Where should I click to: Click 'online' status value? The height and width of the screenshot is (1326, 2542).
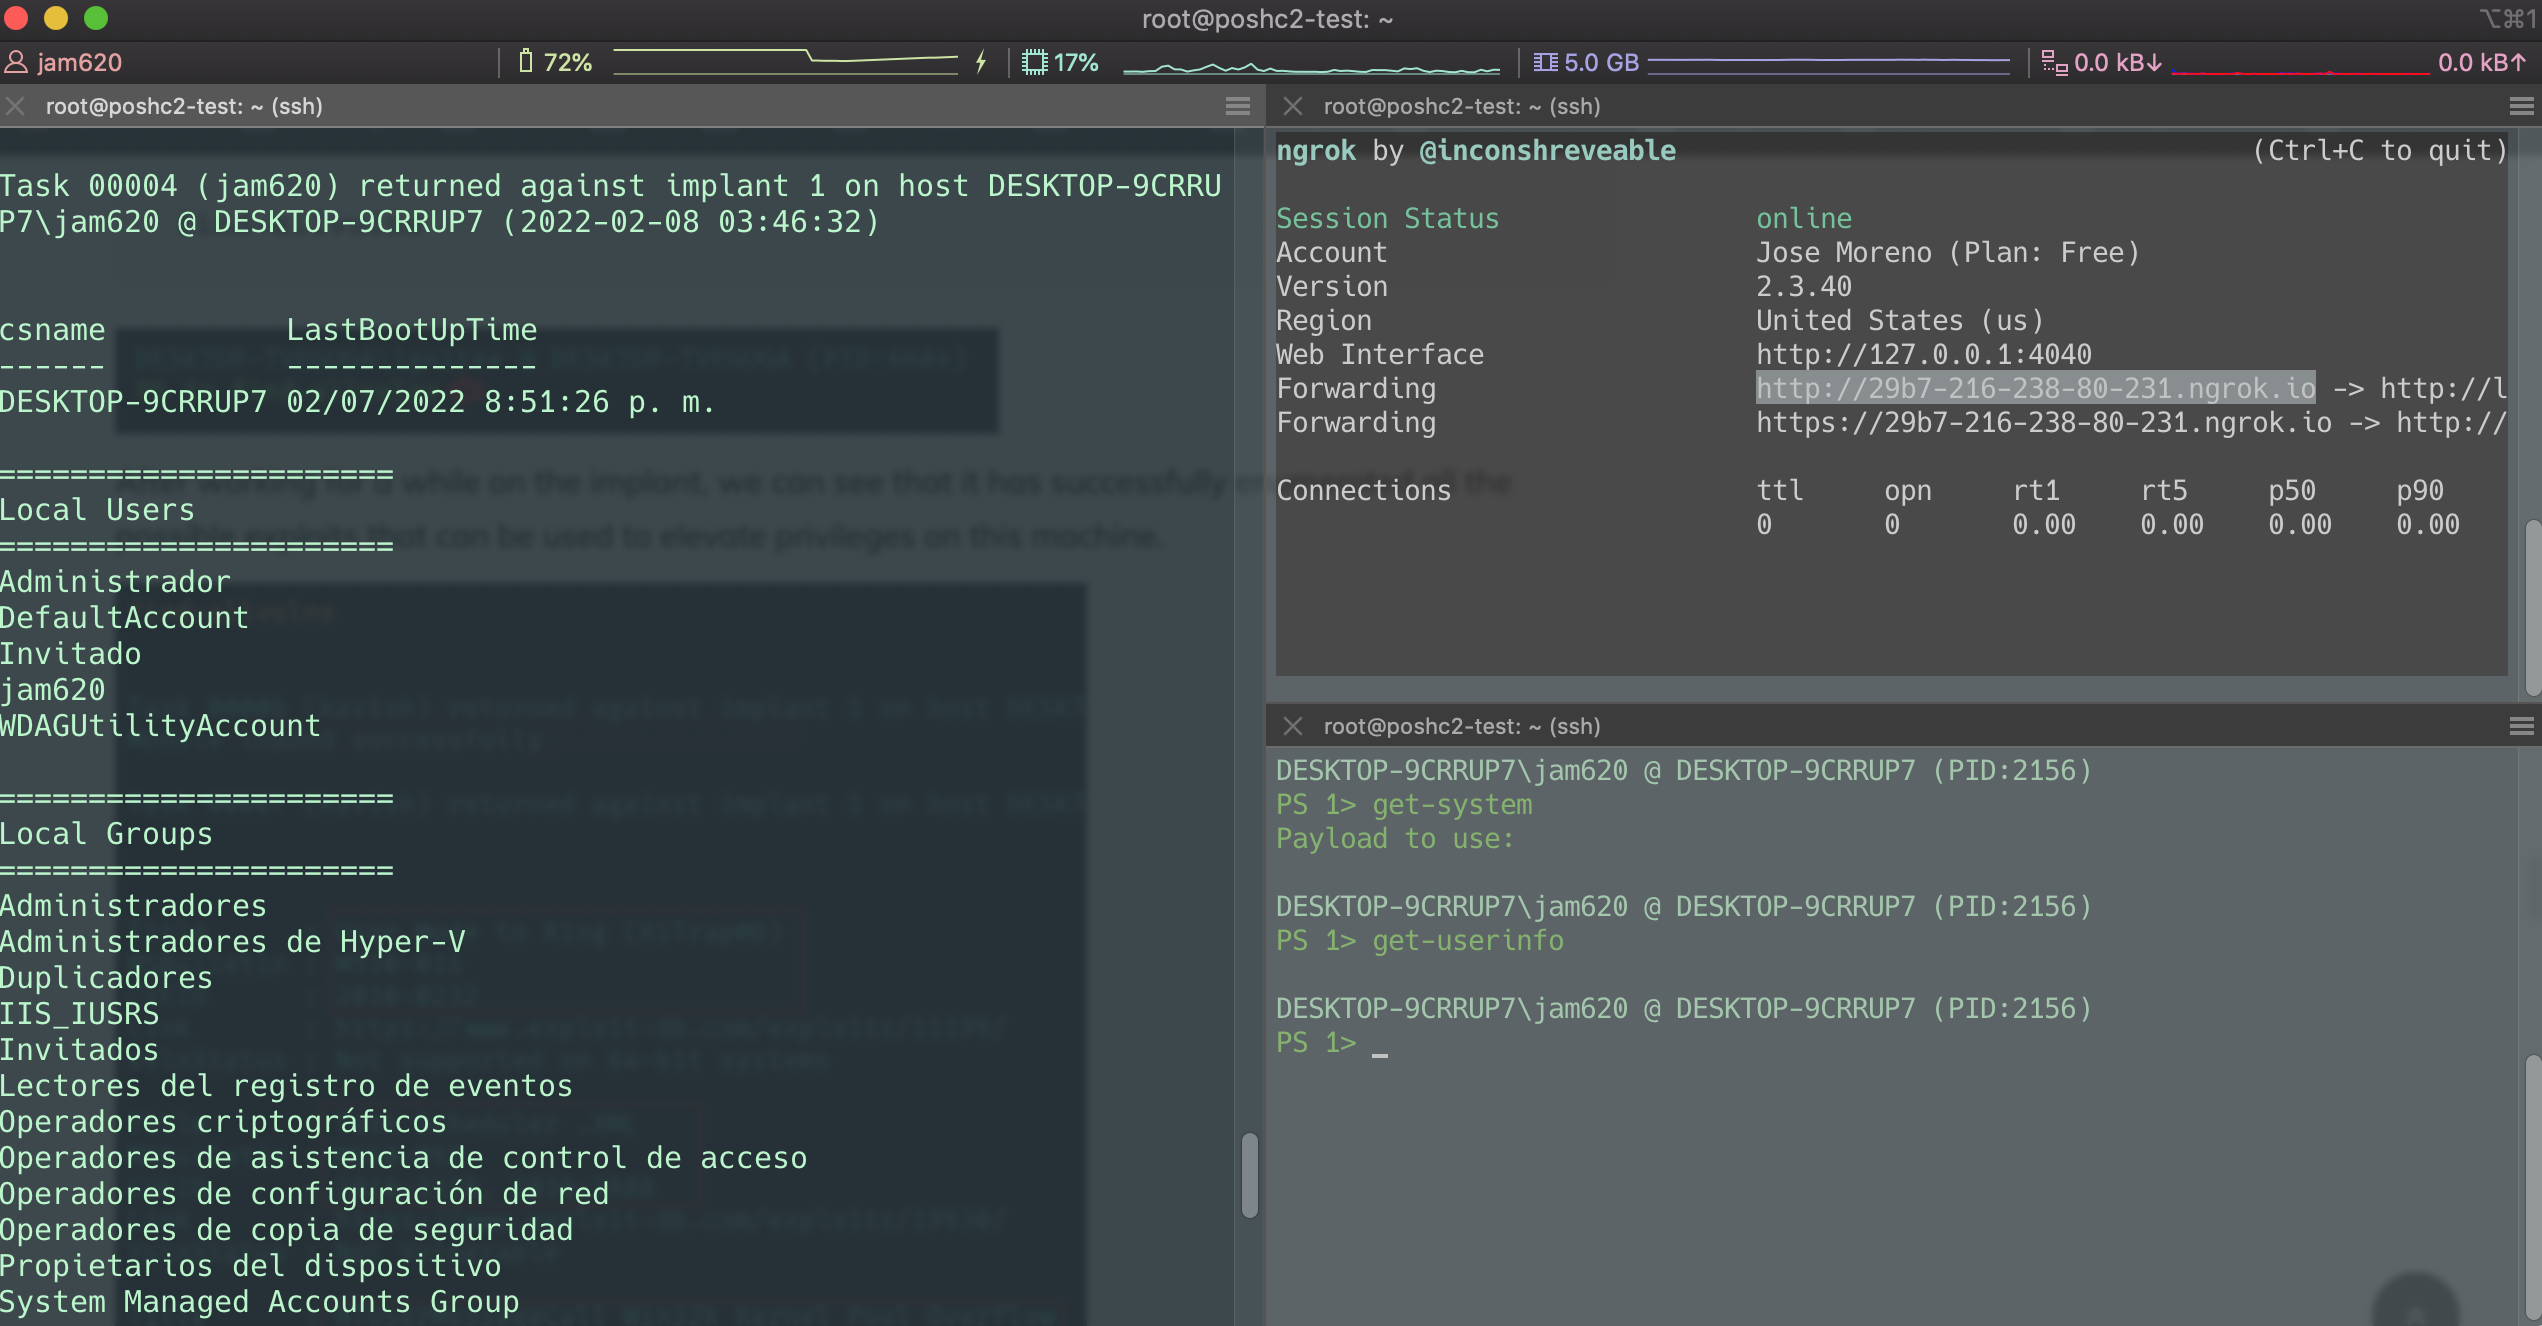(1804, 218)
